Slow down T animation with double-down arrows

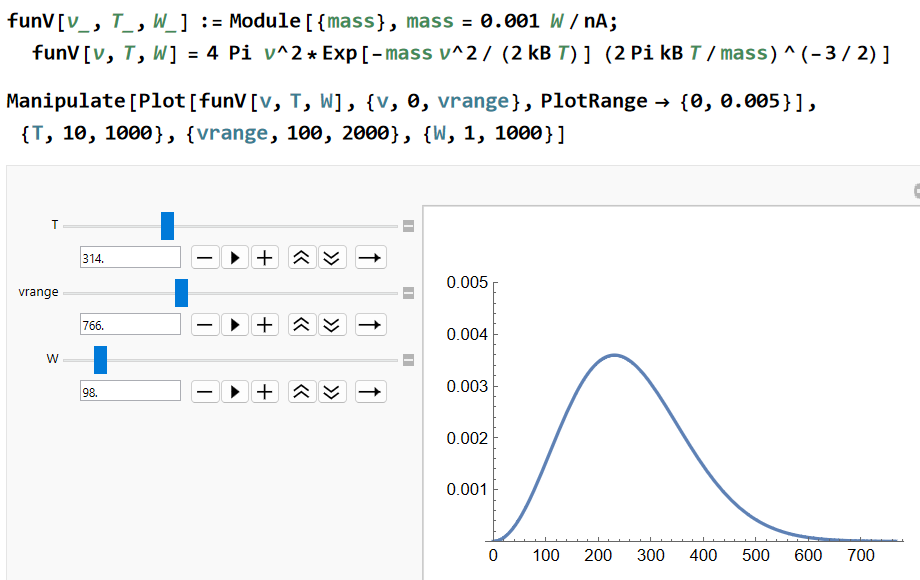click(332, 257)
